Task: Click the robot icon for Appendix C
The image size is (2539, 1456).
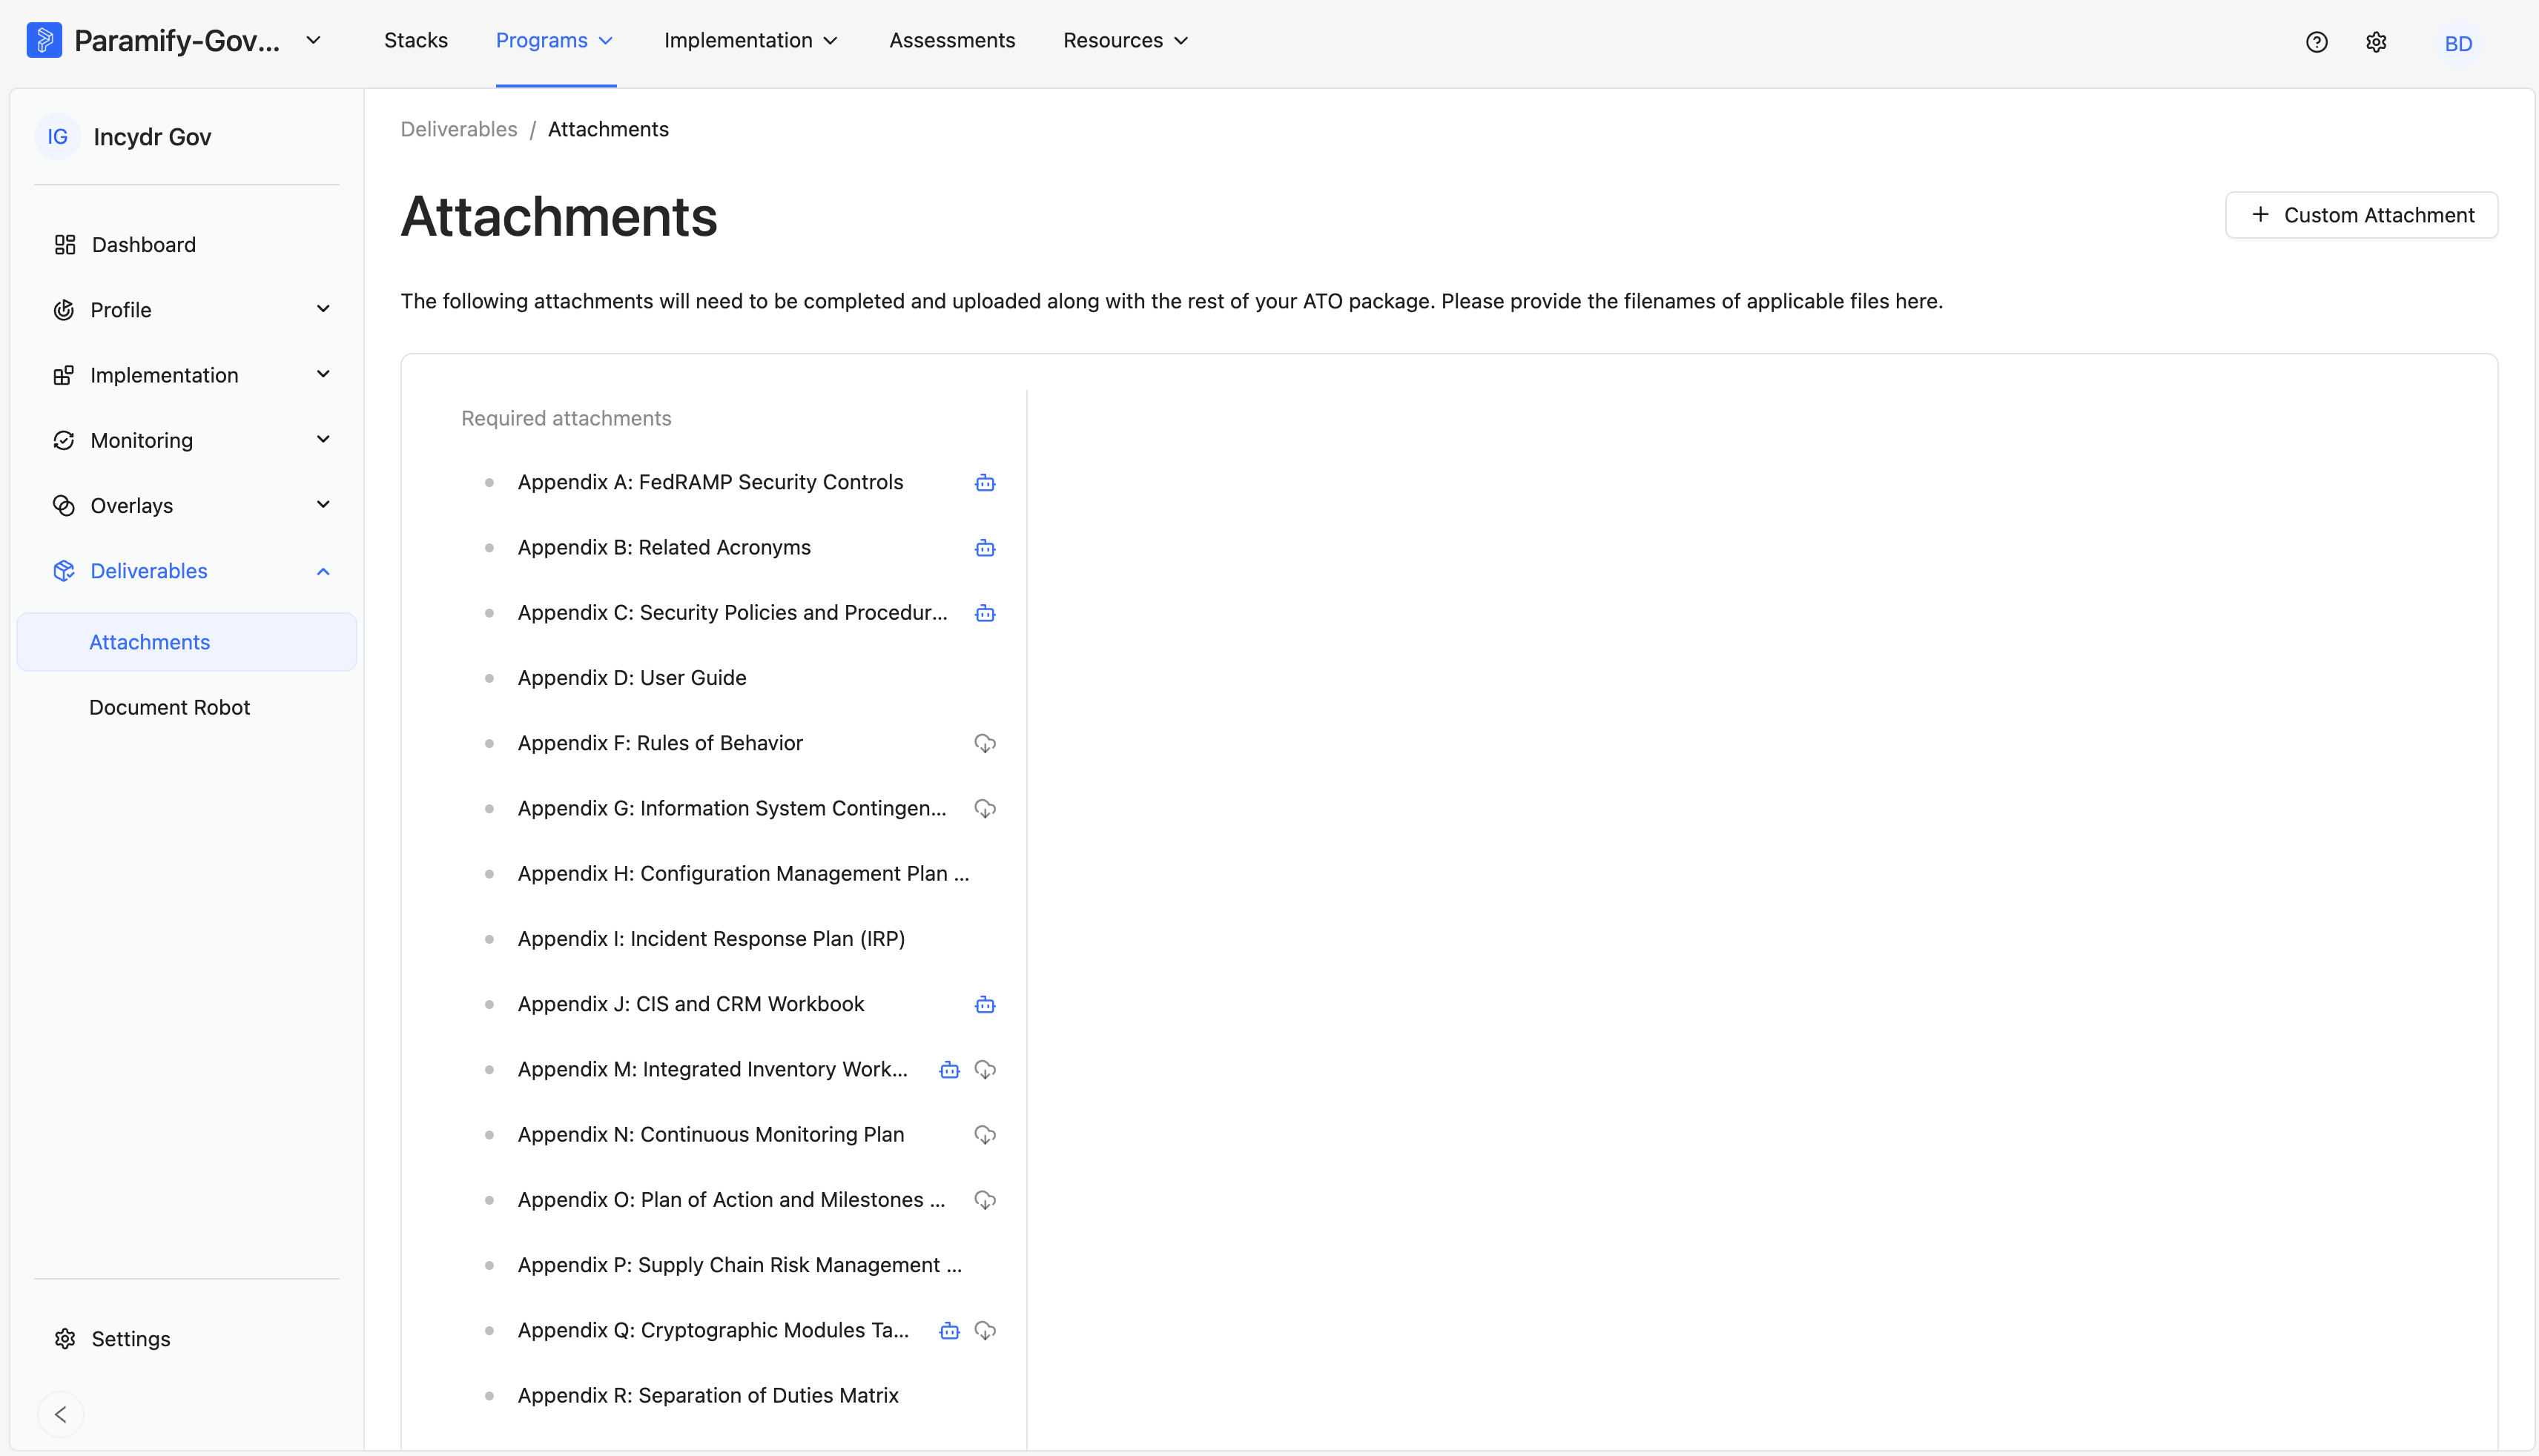Action: point(985,613)
